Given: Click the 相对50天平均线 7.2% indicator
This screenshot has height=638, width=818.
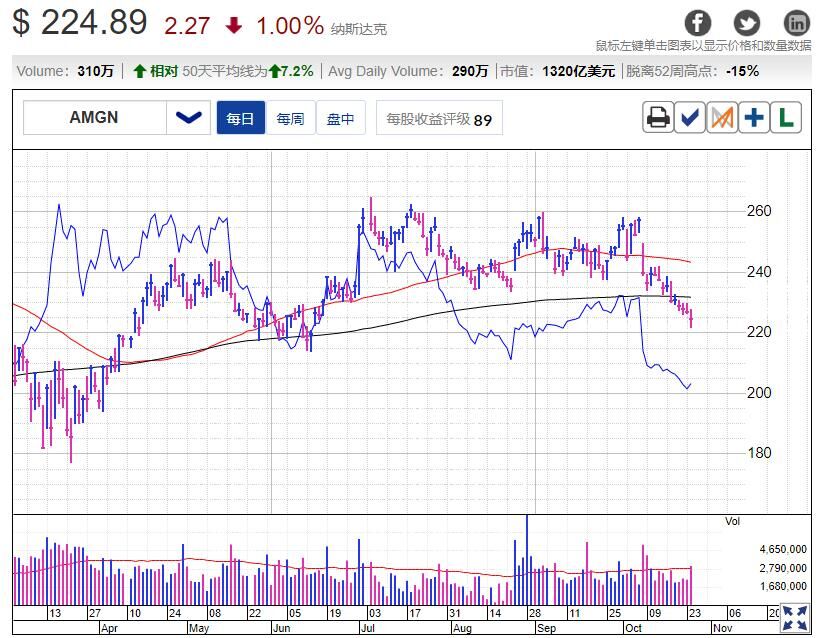Looking at the screenshot, I should coord(223,71).
